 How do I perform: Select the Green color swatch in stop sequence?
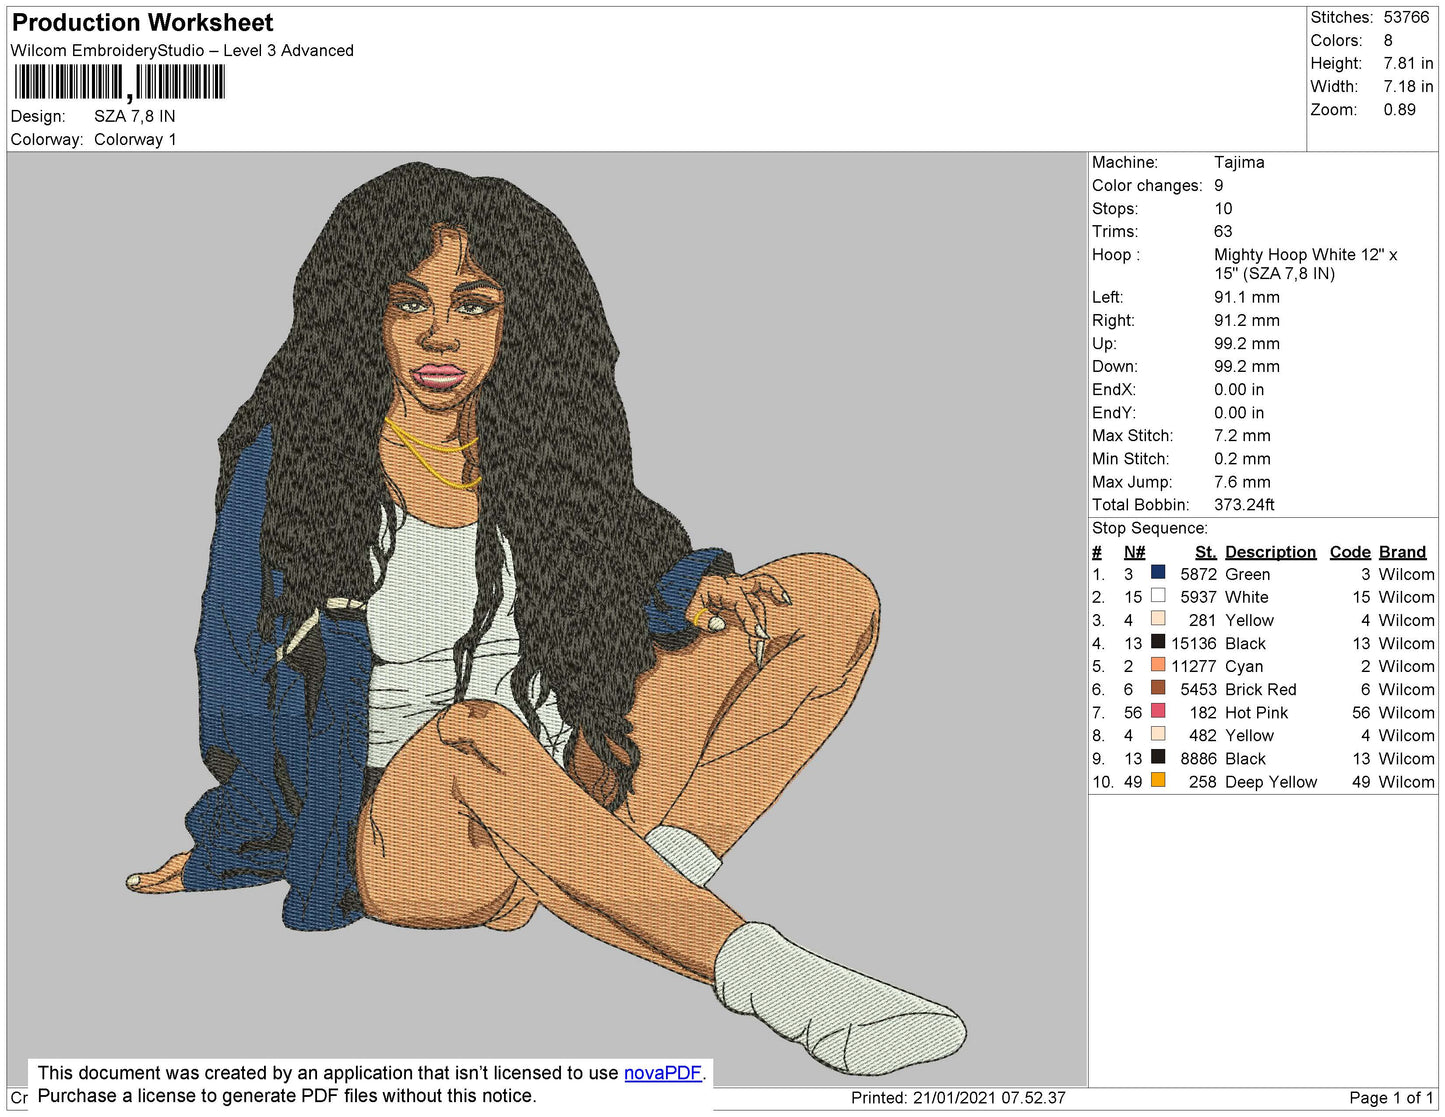[x=1158, y=573]
